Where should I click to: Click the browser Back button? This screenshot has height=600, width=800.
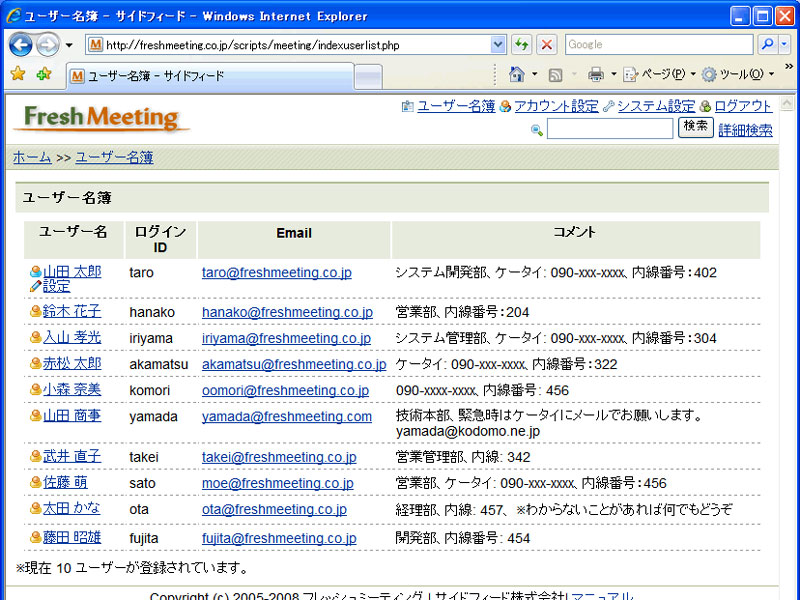[x=21, y=45]
